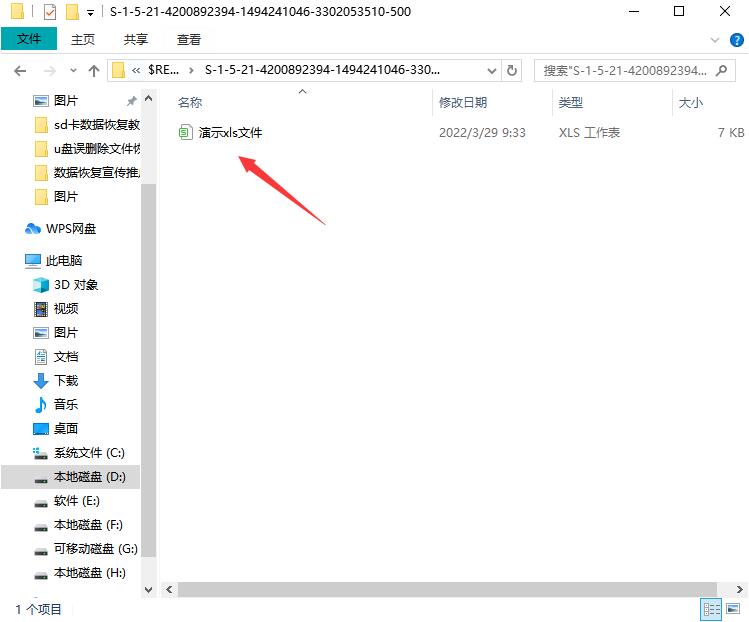Image resolution: width=749 pixels, height=622 pixels.
Task: Open the 共享 ribbon tab
Action: (135, 39)
